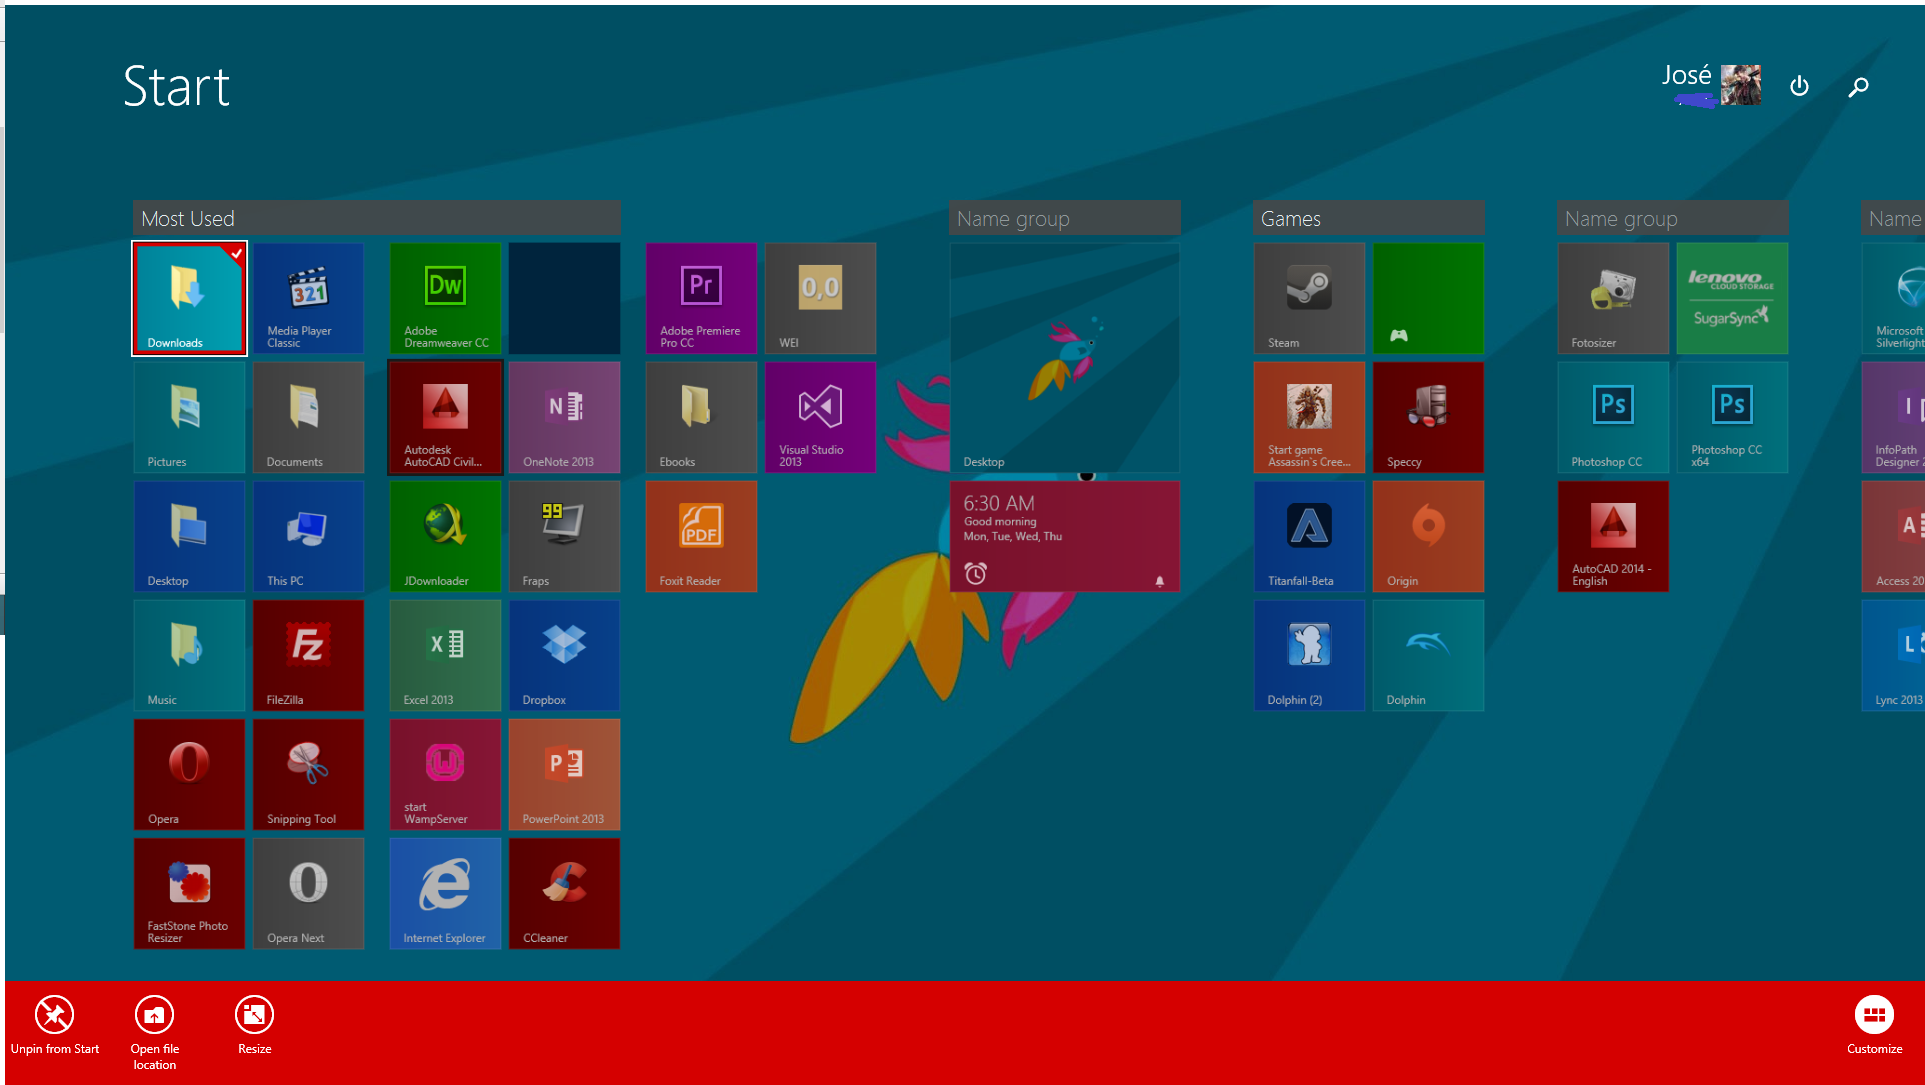Open Photoshop CC x64

(x=1731, y=417)
